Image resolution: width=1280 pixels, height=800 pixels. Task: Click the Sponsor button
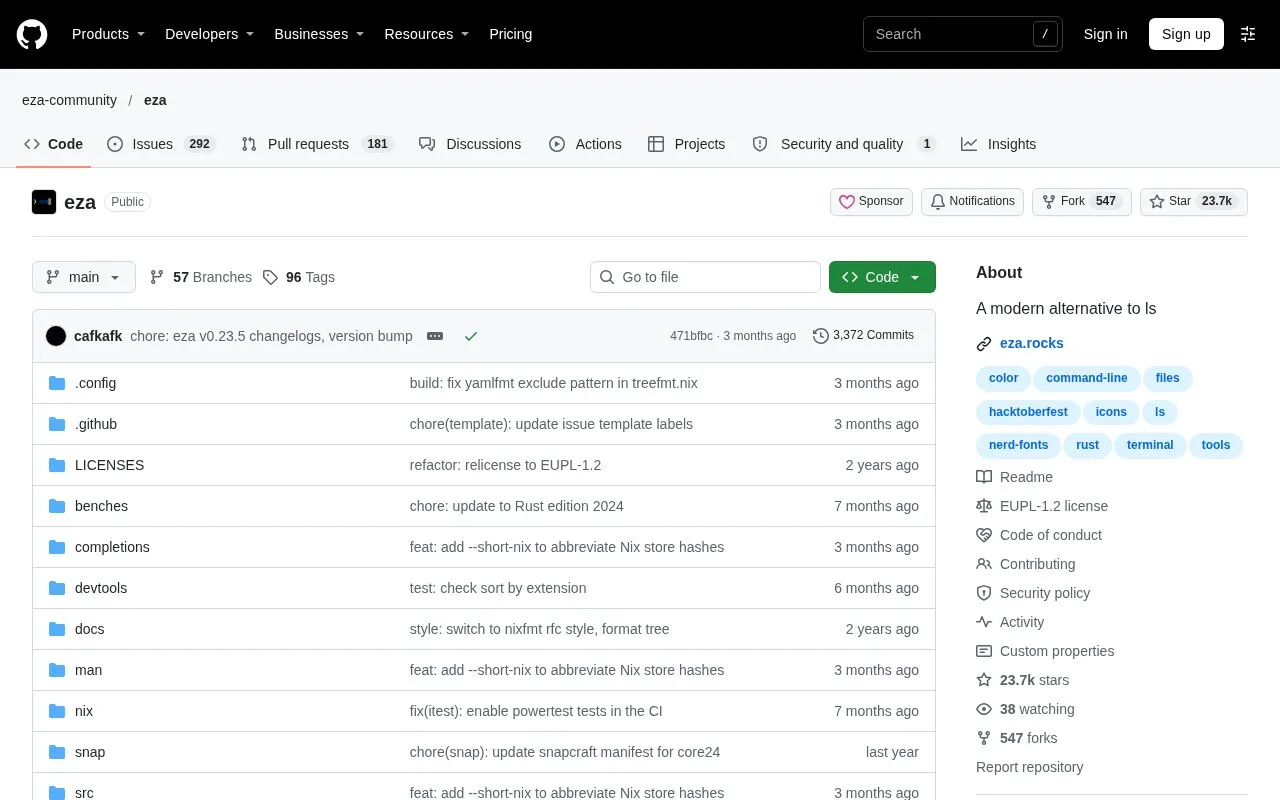tap(871, 201)
